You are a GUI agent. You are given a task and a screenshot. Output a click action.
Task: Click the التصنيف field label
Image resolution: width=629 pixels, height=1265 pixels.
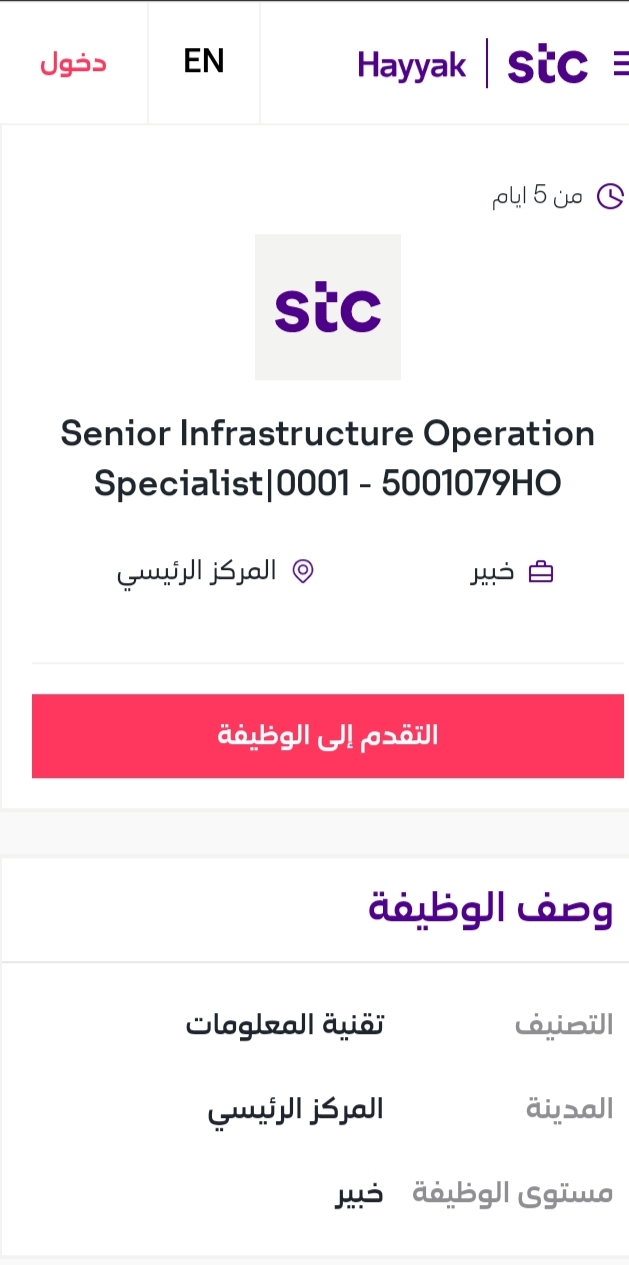pos(563,1026)
